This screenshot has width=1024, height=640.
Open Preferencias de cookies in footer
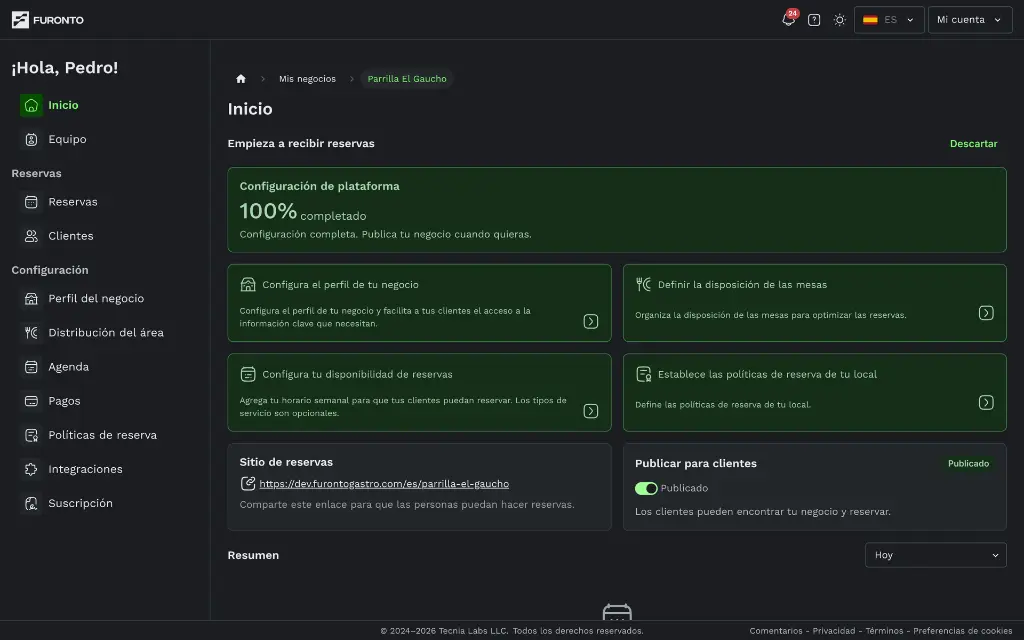pos(963,631)
